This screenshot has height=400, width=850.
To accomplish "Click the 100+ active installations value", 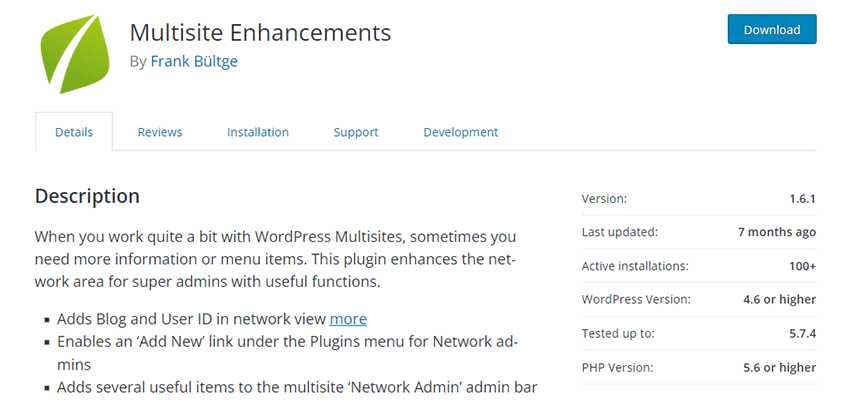I will (x=800, y=266).
